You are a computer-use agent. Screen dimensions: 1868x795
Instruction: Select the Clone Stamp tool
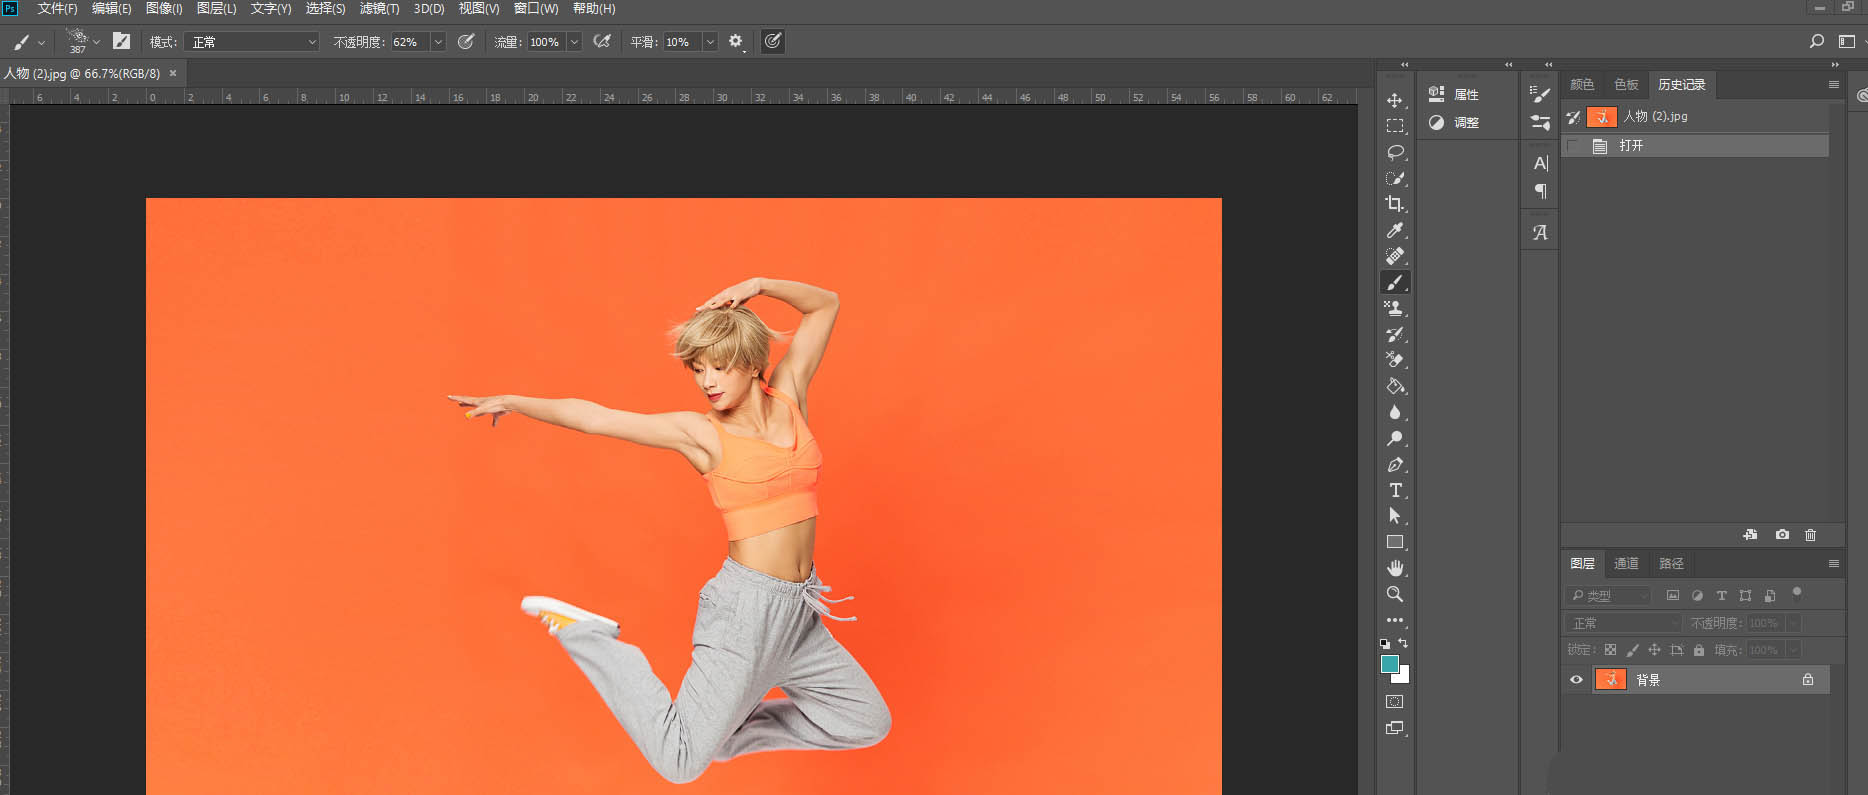coord(1395,308)
